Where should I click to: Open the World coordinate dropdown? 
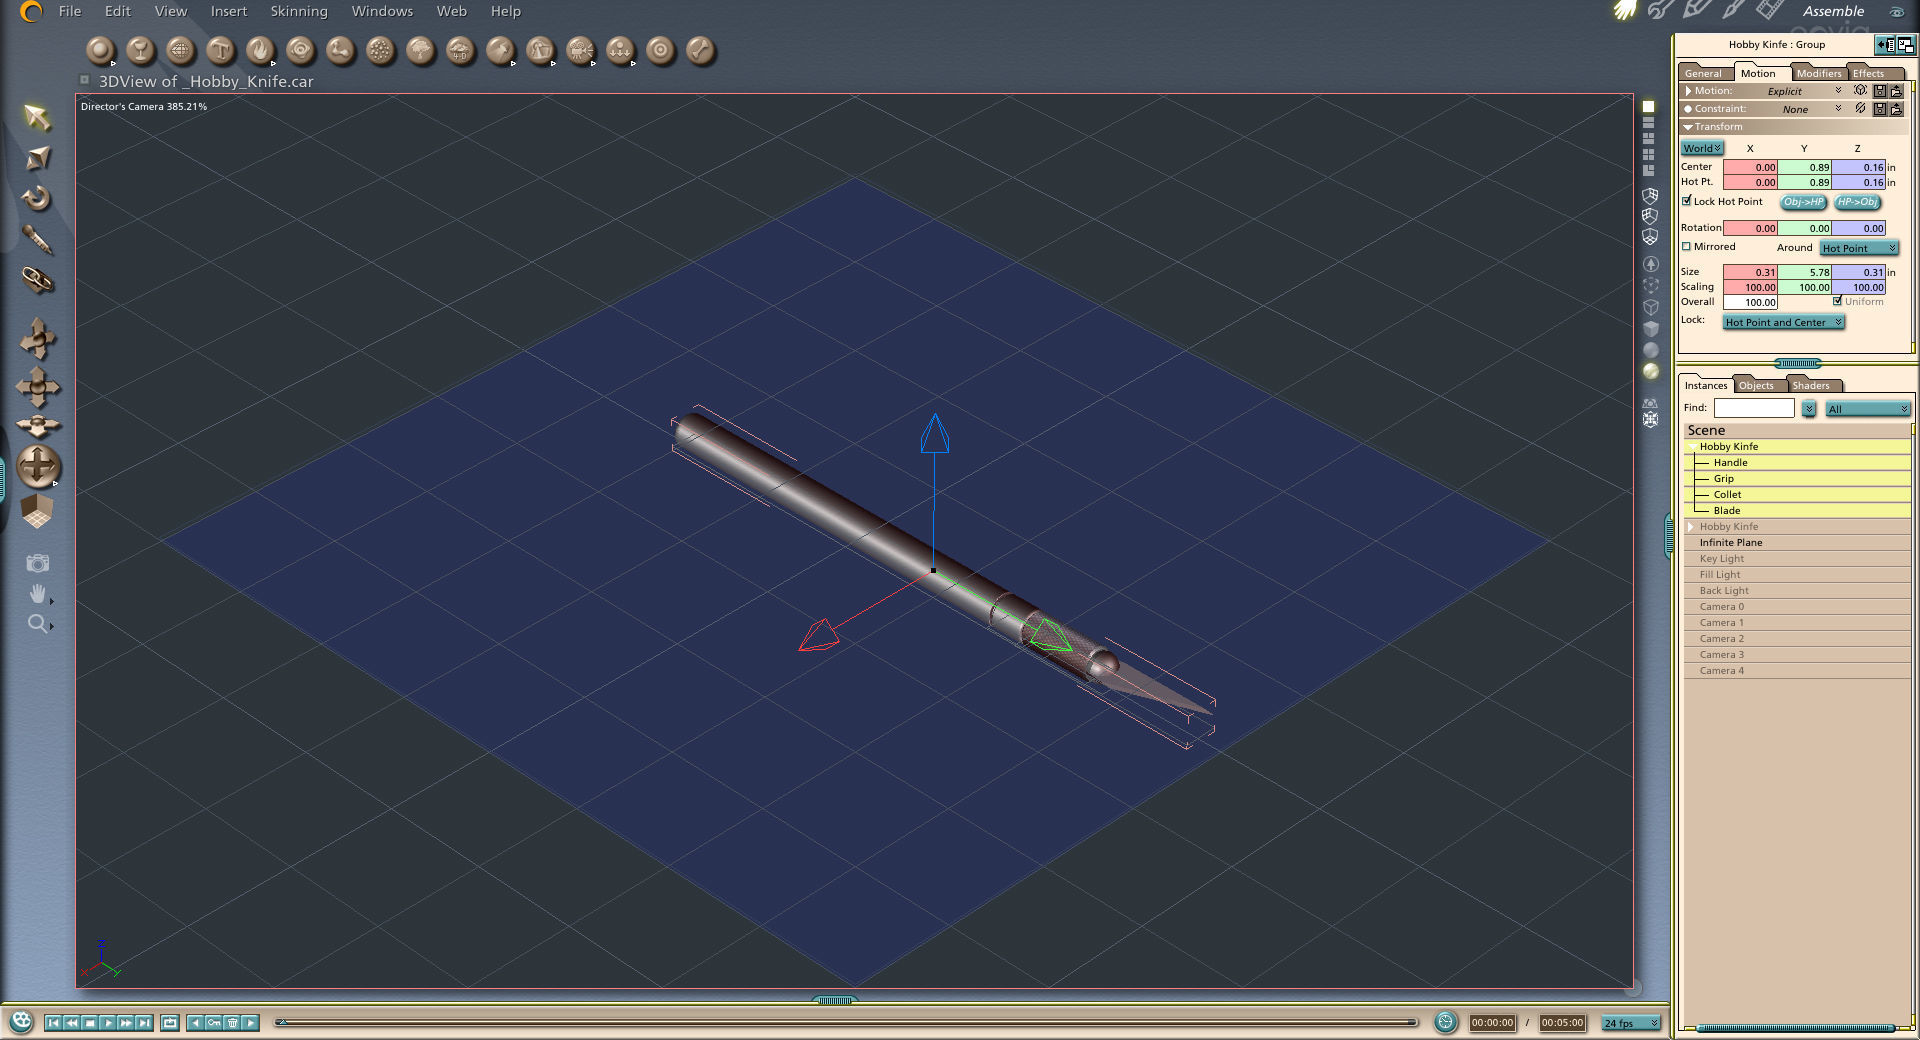point(1702,148)
